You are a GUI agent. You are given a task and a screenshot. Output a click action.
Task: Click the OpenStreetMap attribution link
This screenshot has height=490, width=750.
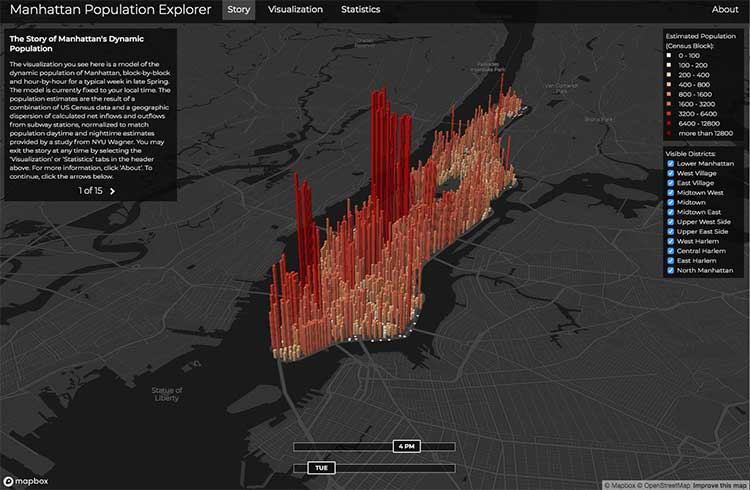(x=666, y=486)
